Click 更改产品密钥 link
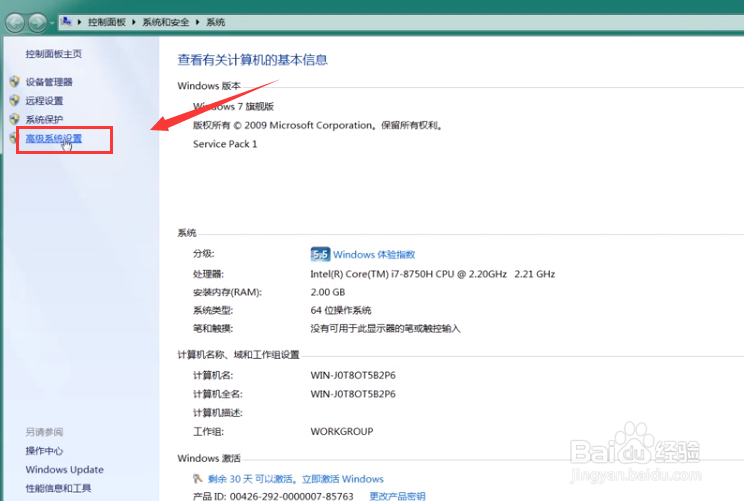 398,496
